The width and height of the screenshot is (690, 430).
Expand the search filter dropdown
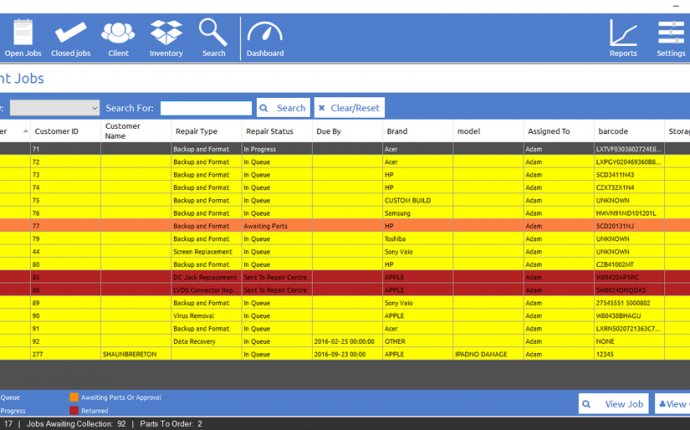click(x=55, y=108)
